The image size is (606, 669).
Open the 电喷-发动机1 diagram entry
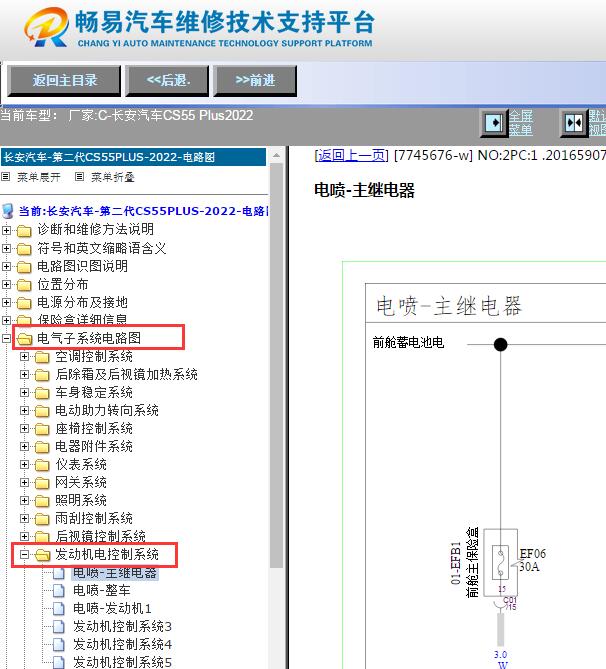tap(112, 608)
